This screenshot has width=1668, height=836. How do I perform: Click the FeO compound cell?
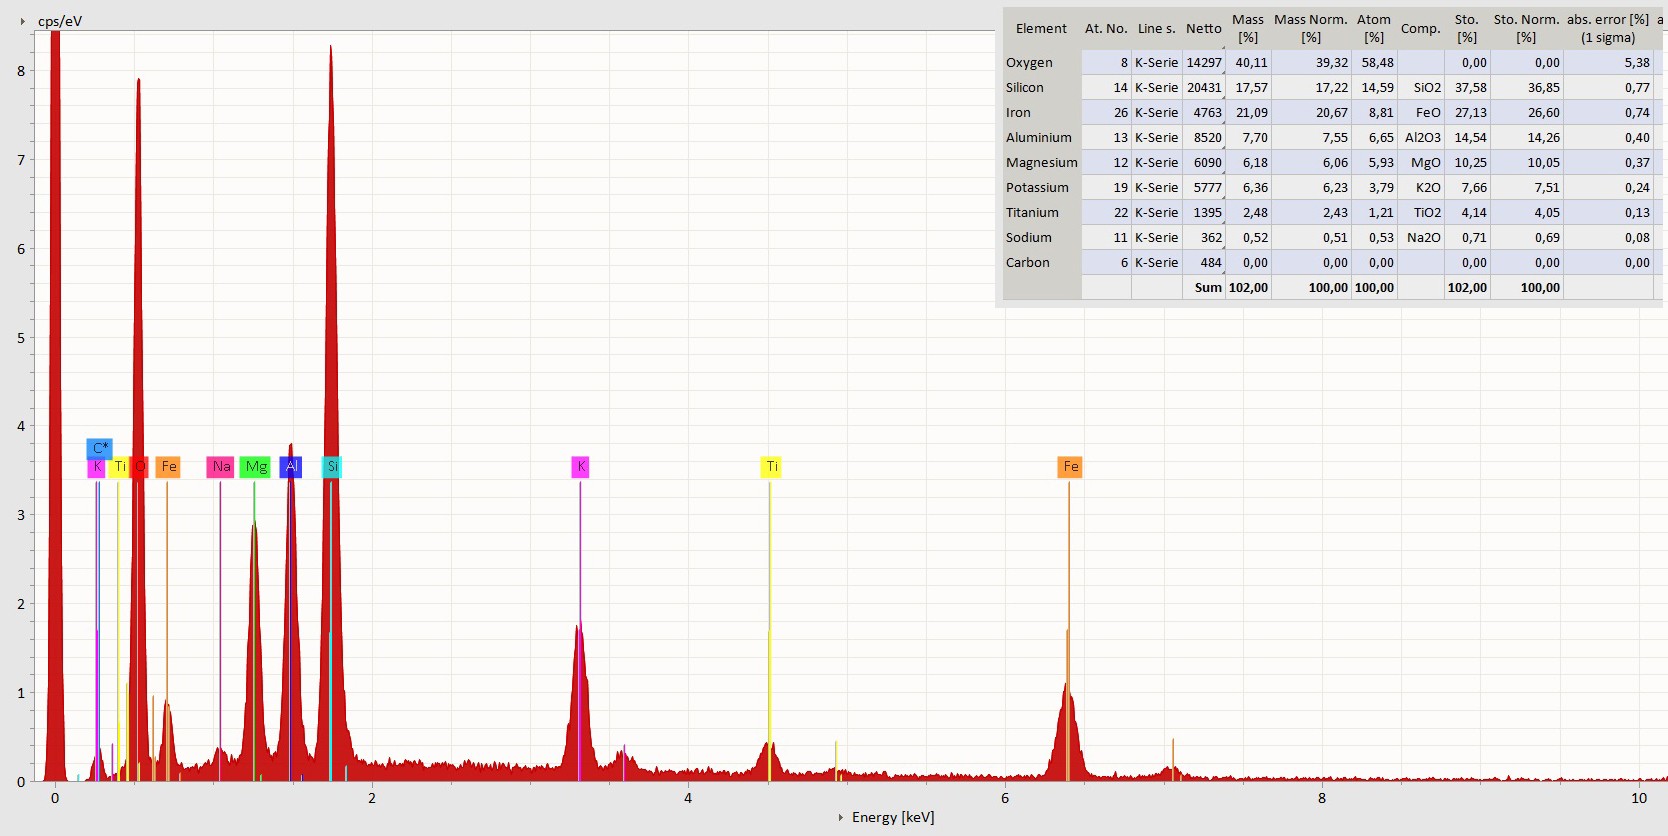[x=1427, y=113]
